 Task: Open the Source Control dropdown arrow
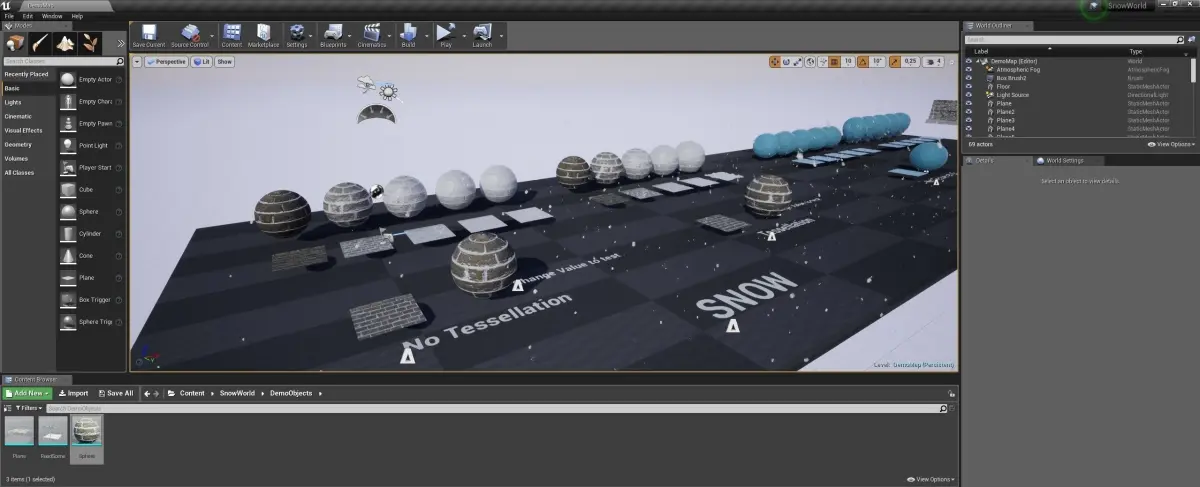coord(214,36)
